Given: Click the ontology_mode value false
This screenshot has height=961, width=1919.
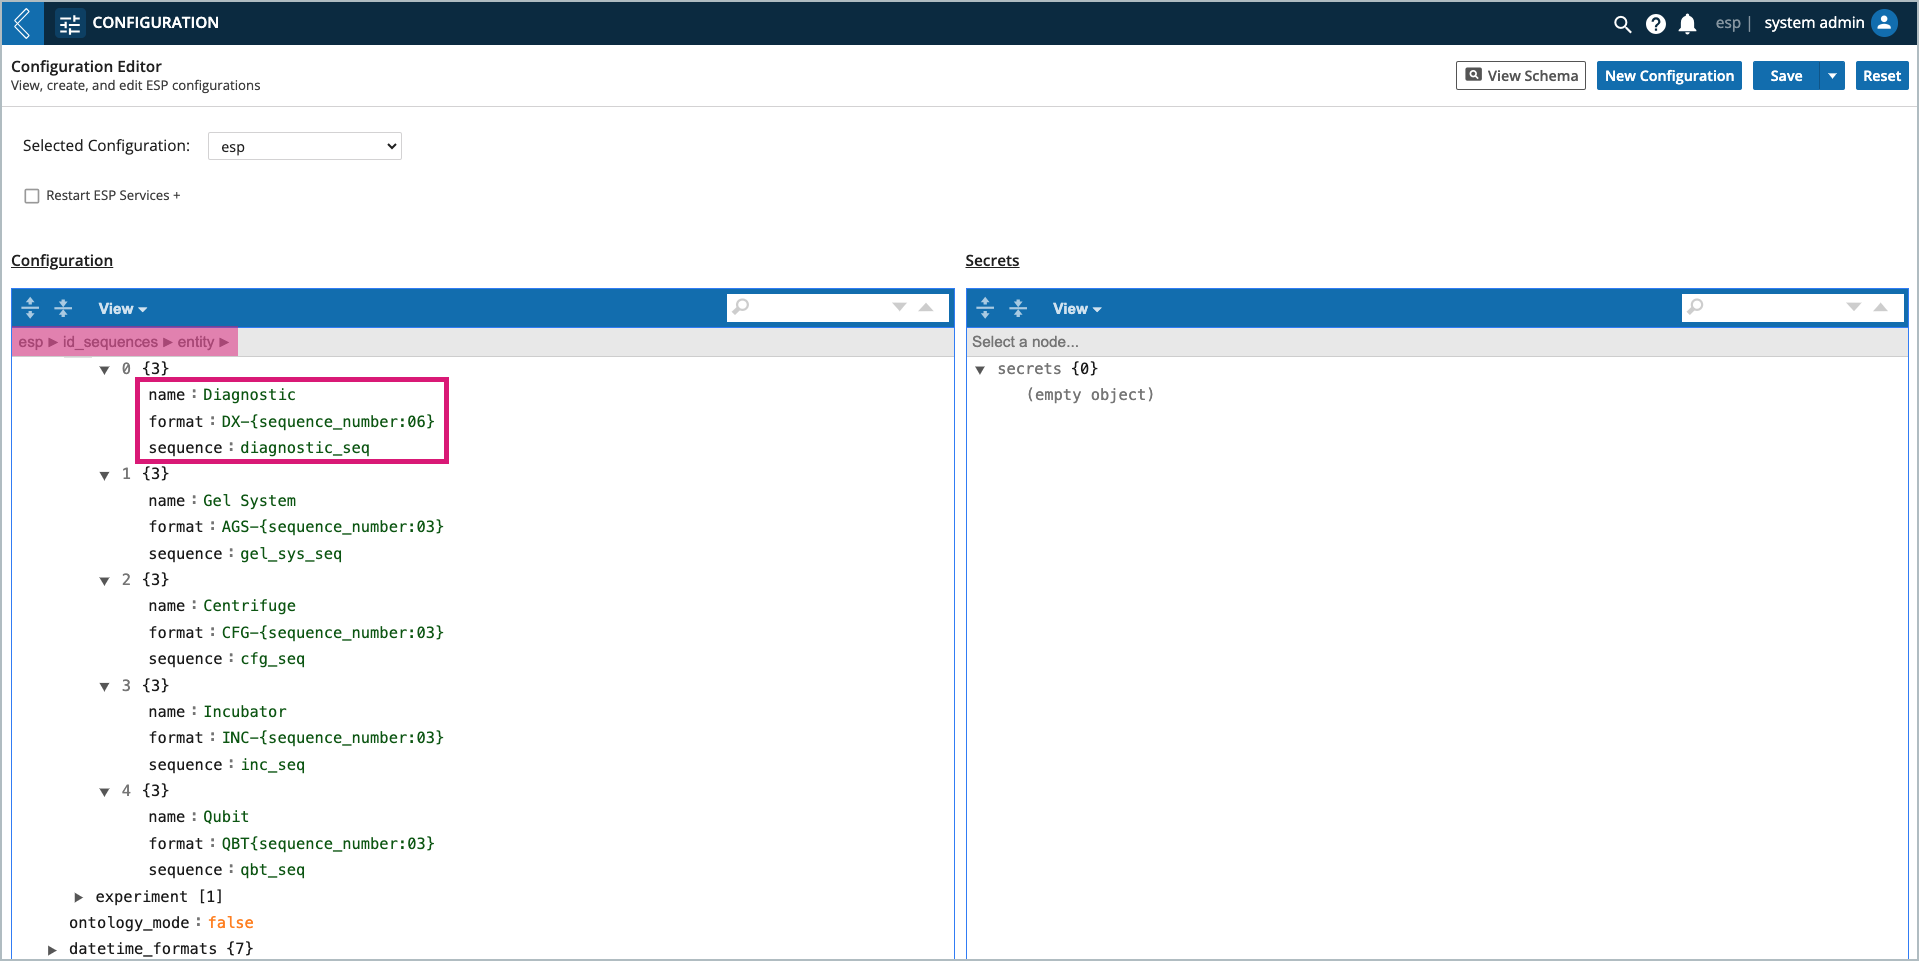Looking at the screenshot, I should pos(231,923).
